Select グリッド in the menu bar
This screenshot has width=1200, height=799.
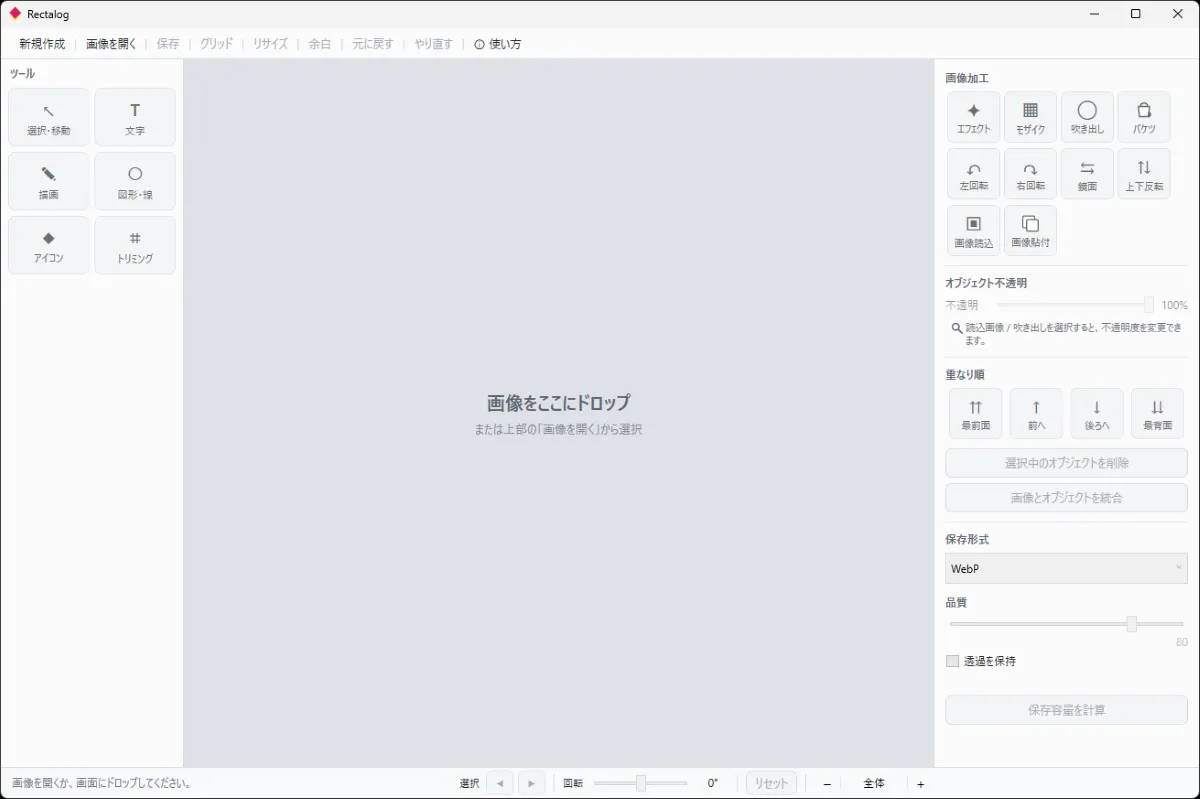pos(216,44)
